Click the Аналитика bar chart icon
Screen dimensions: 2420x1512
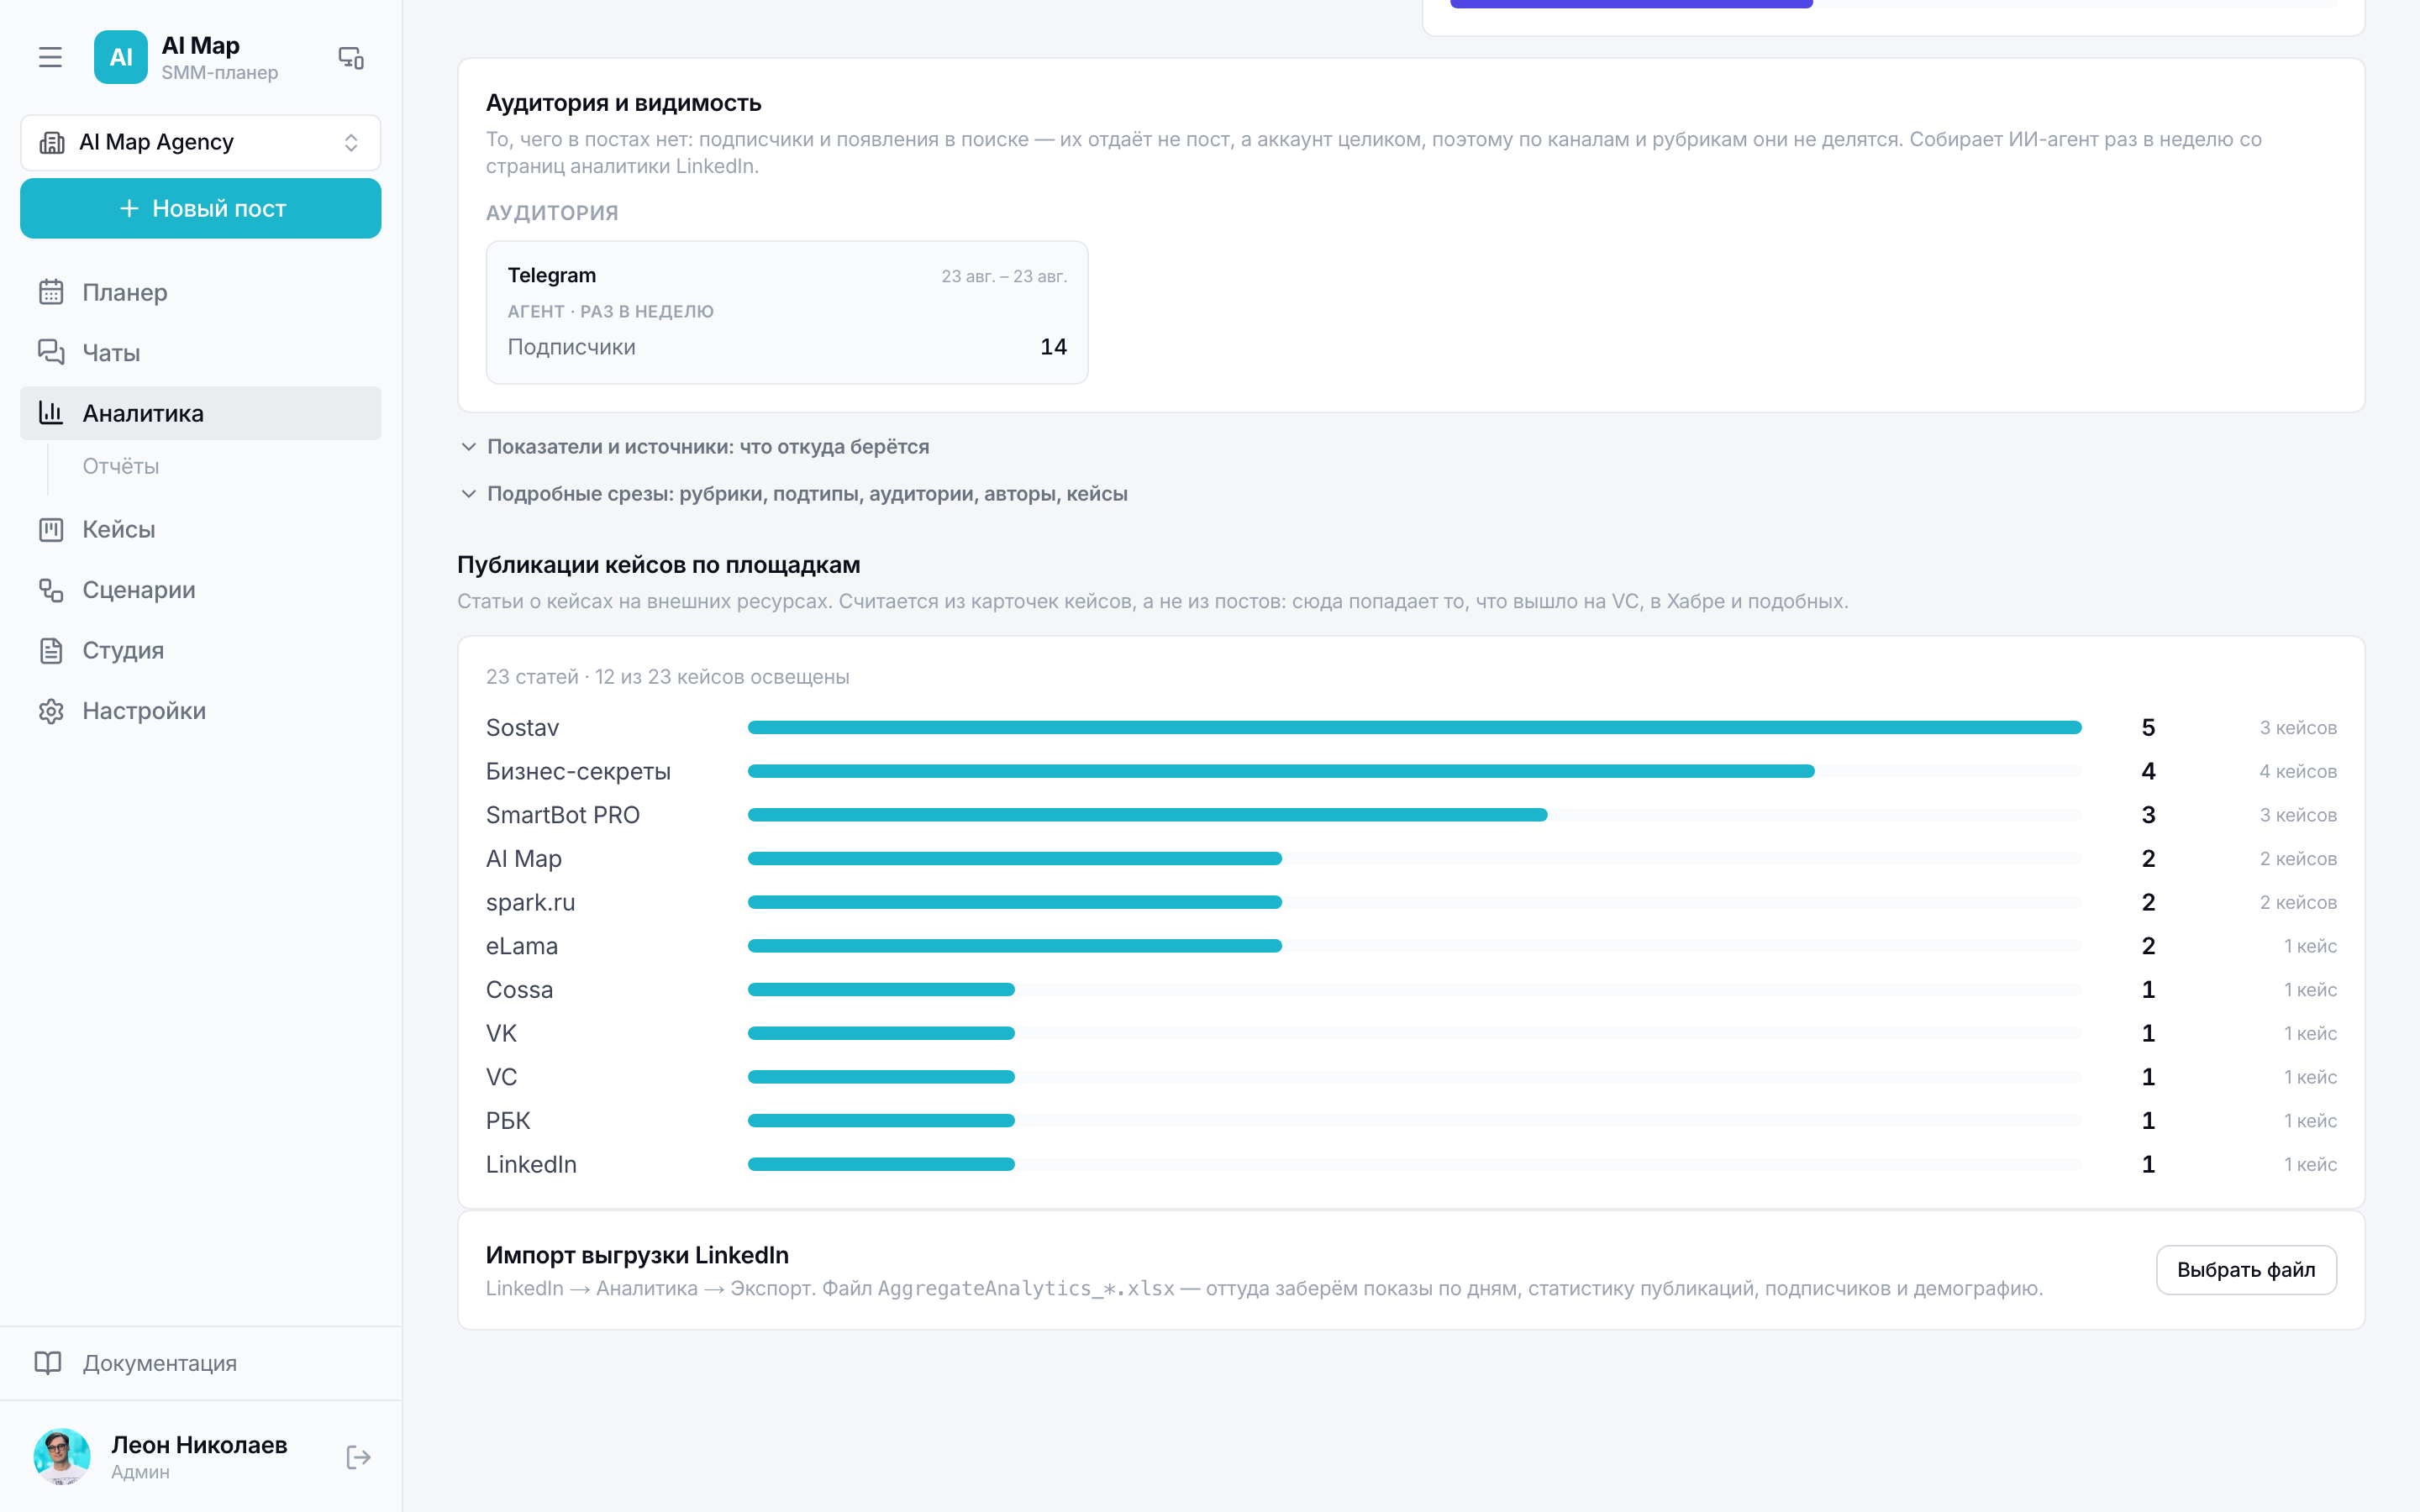click(x=51, y=412)
